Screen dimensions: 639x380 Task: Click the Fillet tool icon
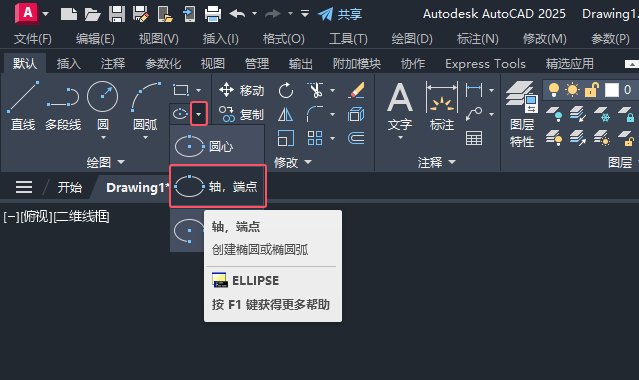(315, 114)
